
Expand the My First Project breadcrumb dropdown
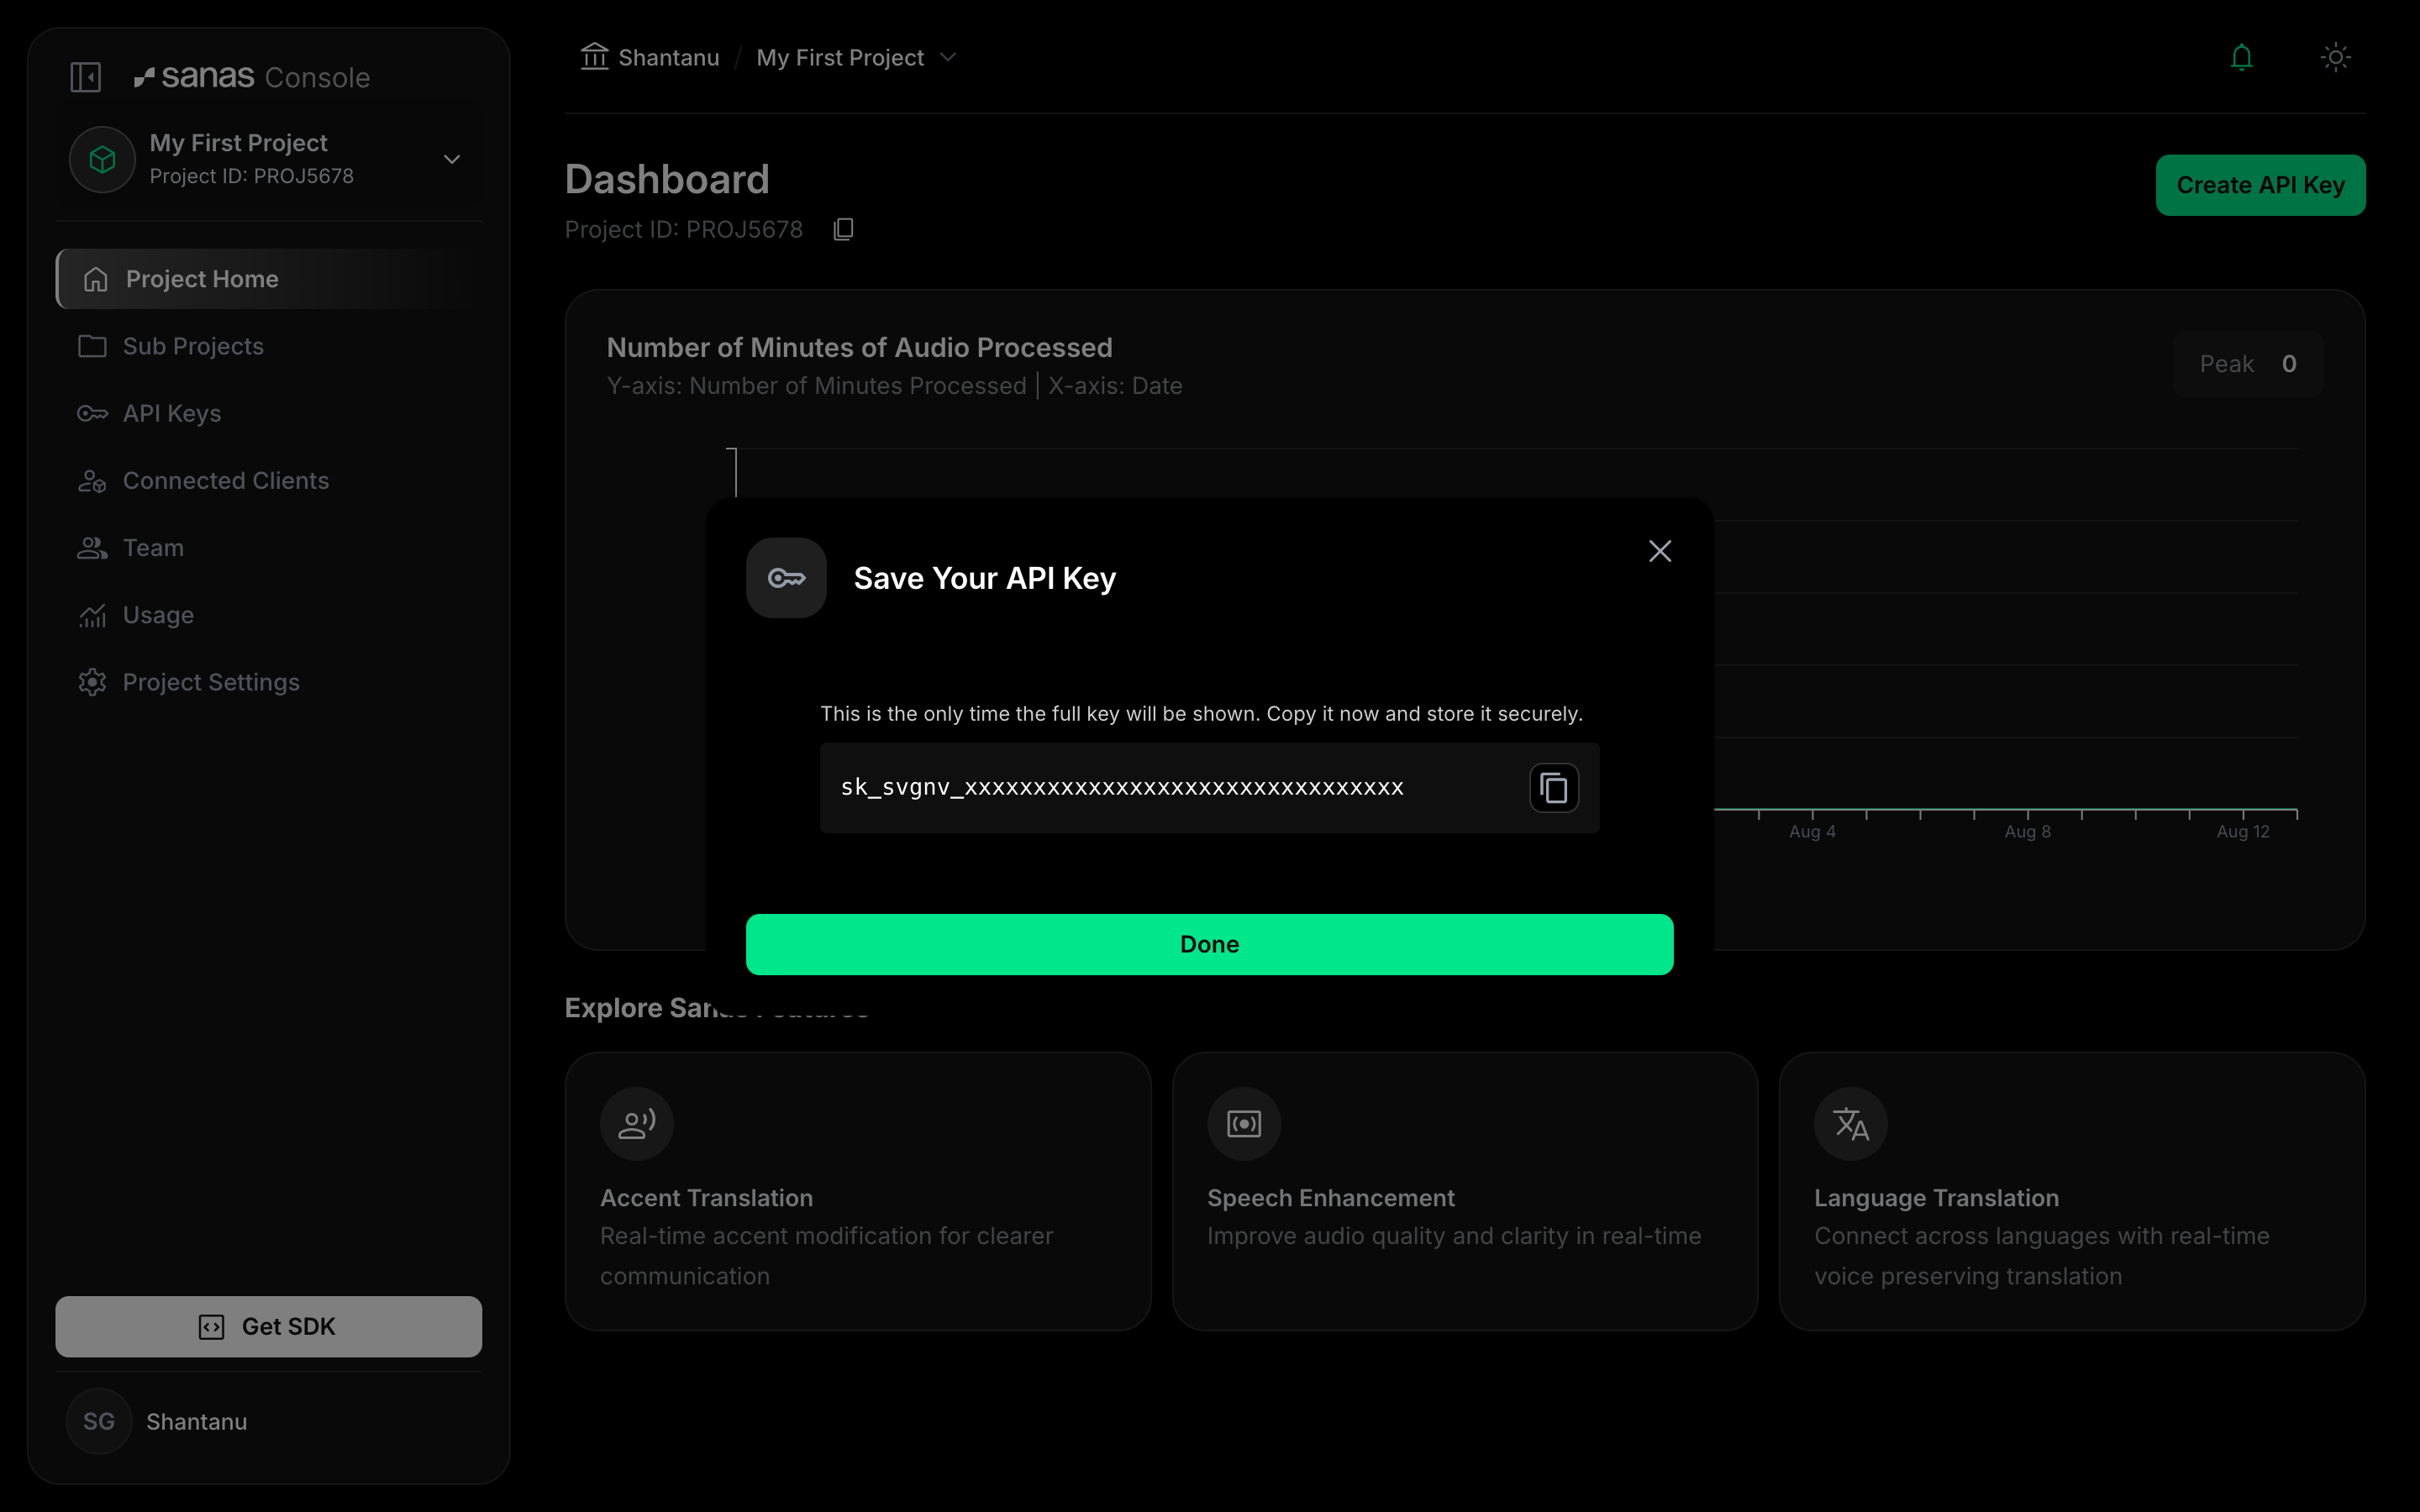click(x=948, y=58)
